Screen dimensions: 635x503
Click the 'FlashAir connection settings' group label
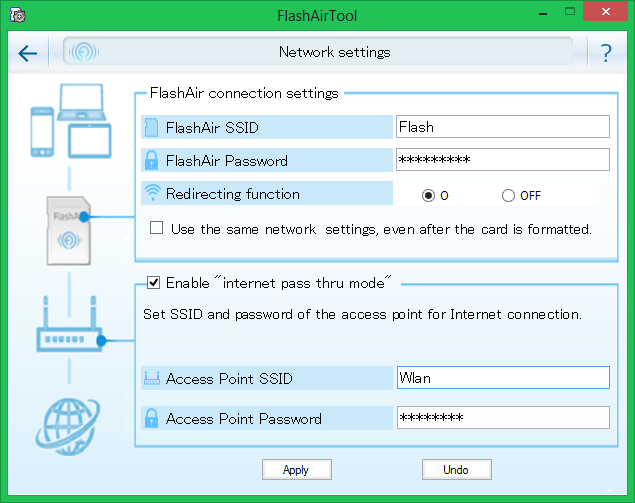tap(244, 93)
